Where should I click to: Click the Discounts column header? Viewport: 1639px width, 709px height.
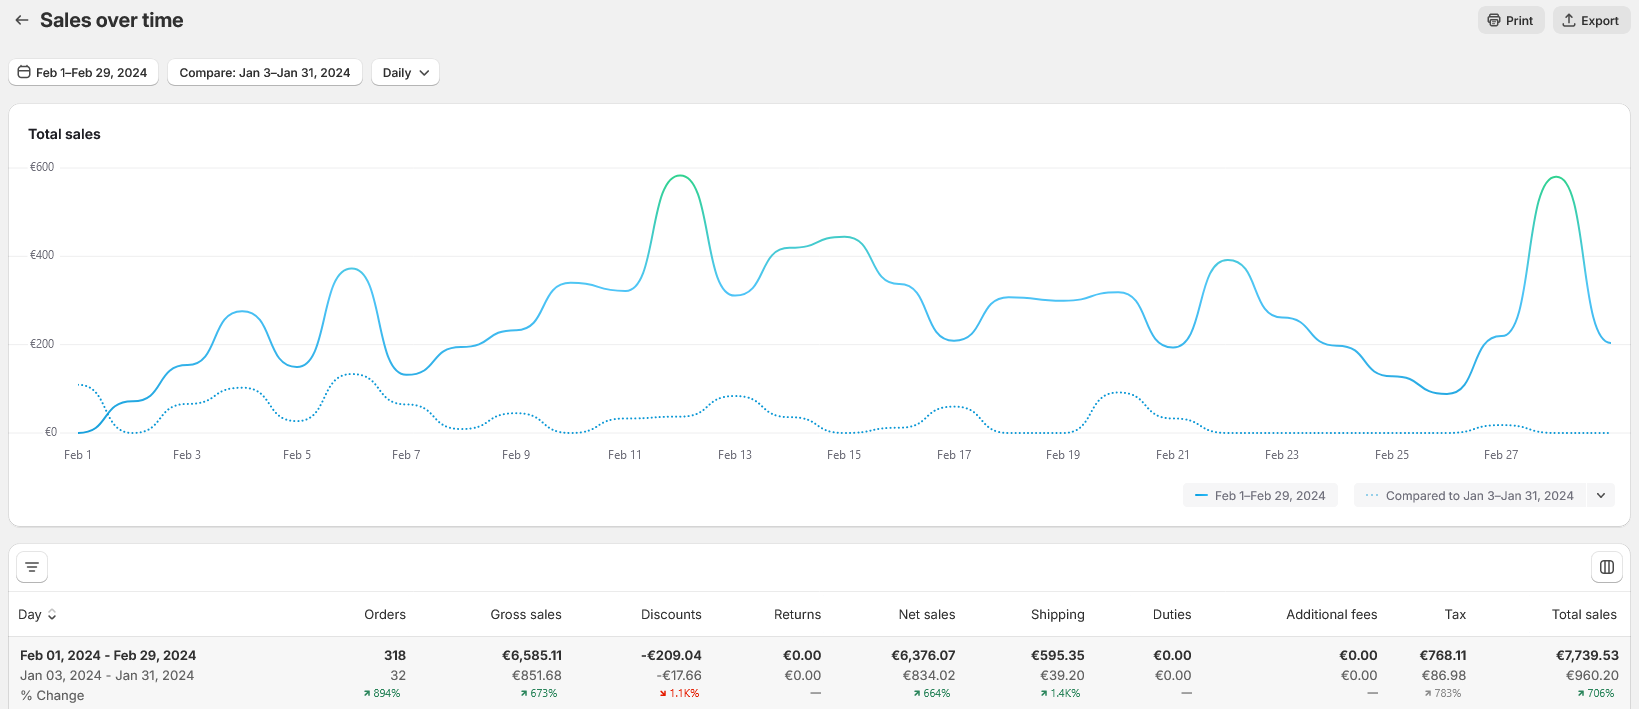tap(671, 615)
